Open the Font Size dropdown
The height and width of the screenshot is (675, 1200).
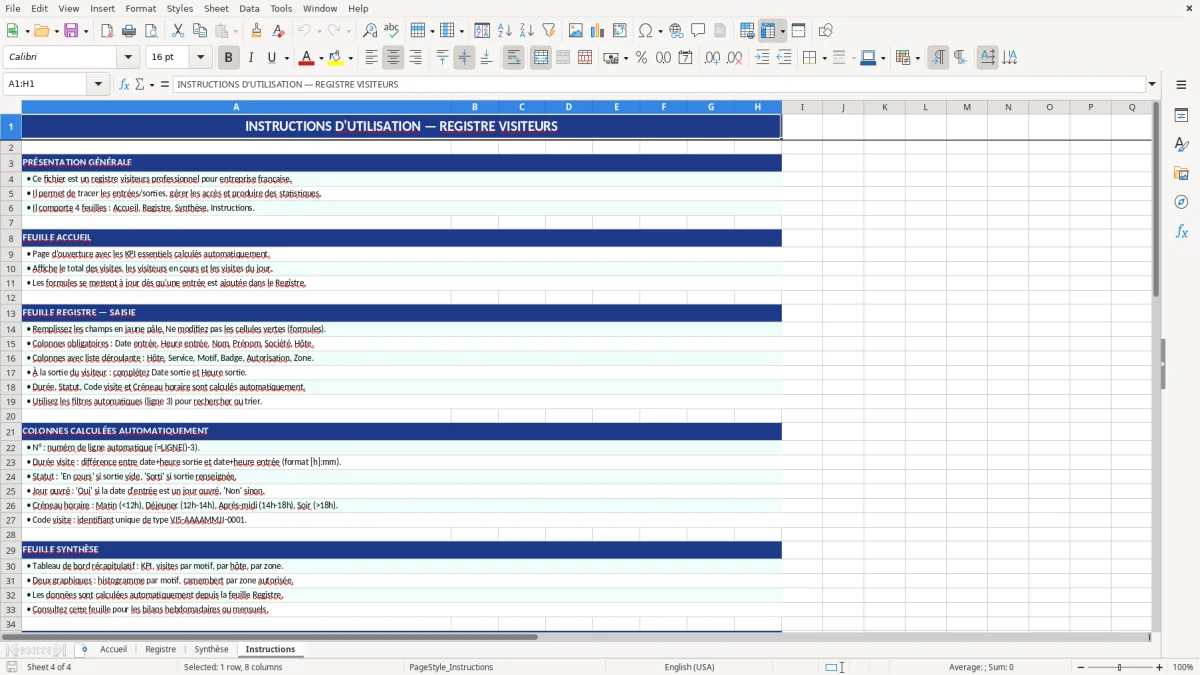(201, 58)
